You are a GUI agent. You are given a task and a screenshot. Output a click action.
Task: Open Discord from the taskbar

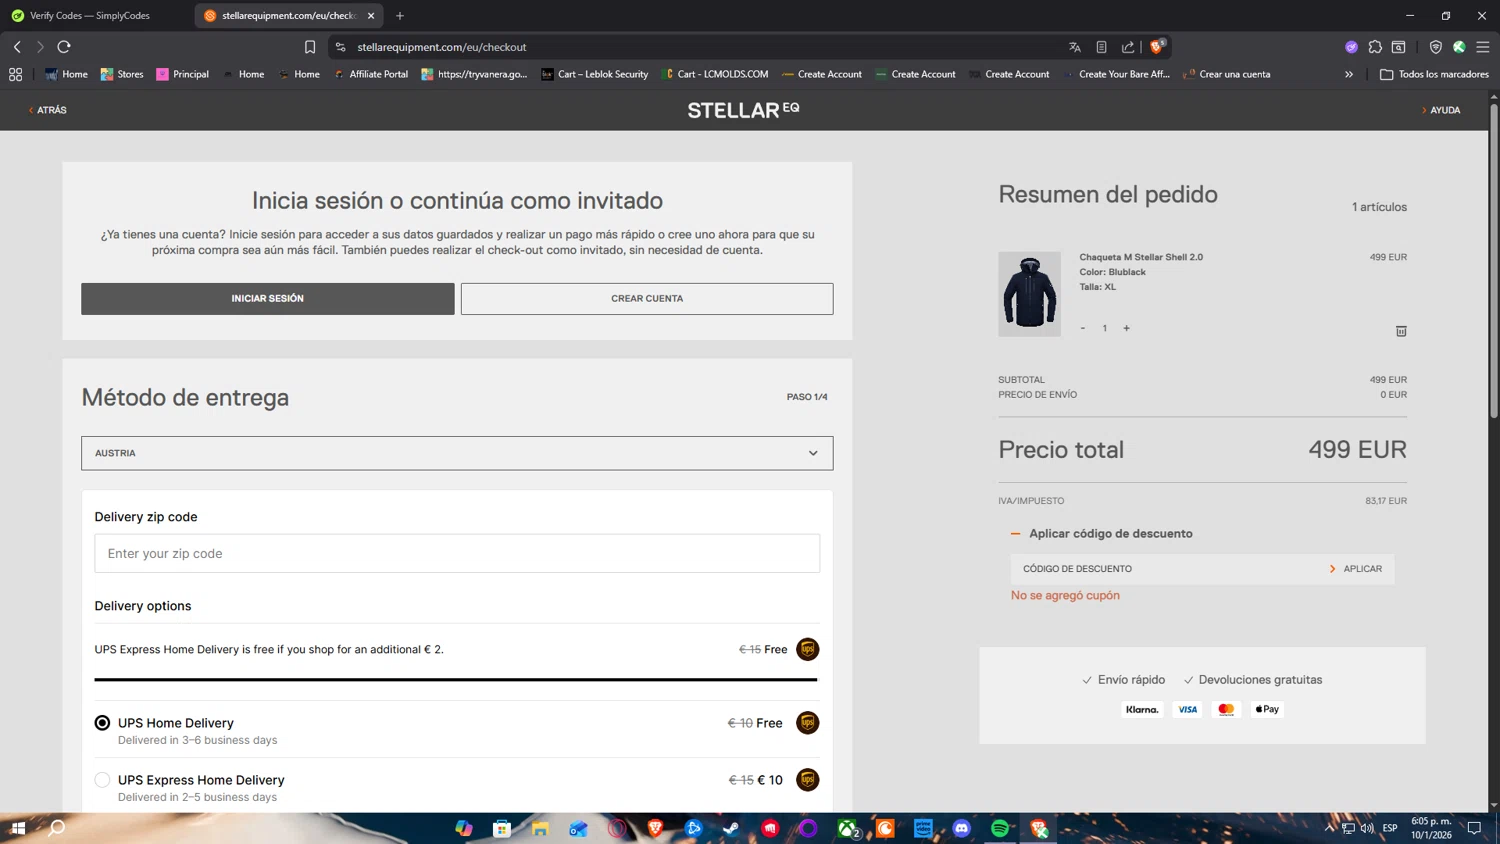[x=962, y=828]
